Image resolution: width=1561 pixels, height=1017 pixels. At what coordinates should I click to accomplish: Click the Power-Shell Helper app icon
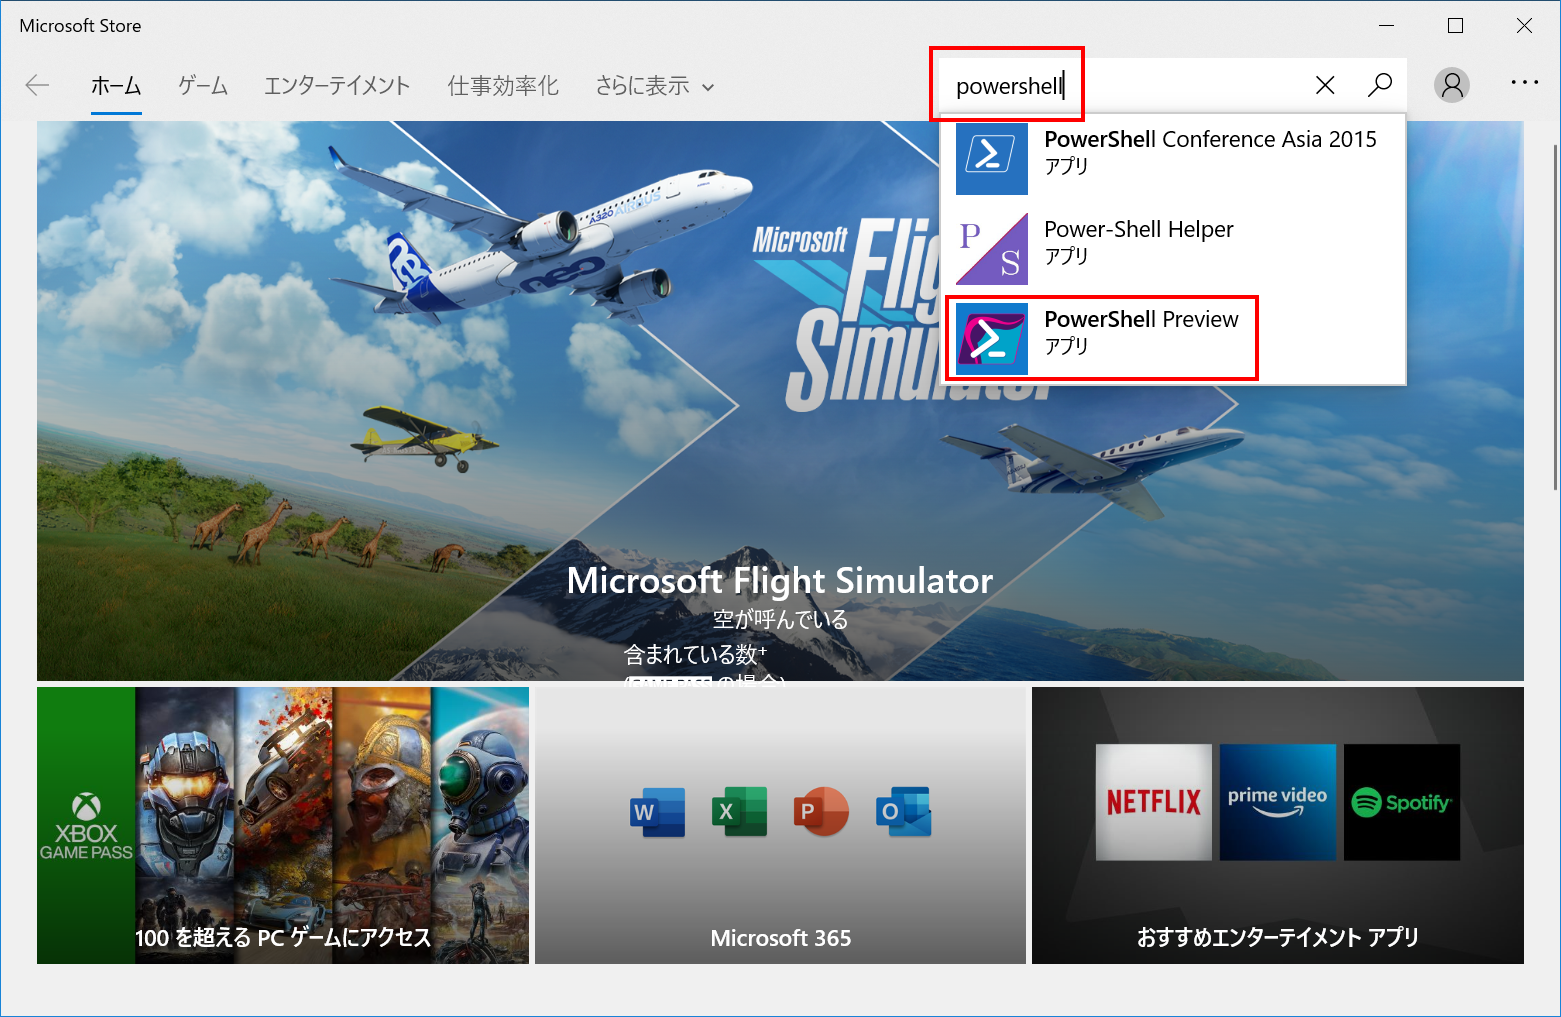pyautogui.click(x=990, y=249)
